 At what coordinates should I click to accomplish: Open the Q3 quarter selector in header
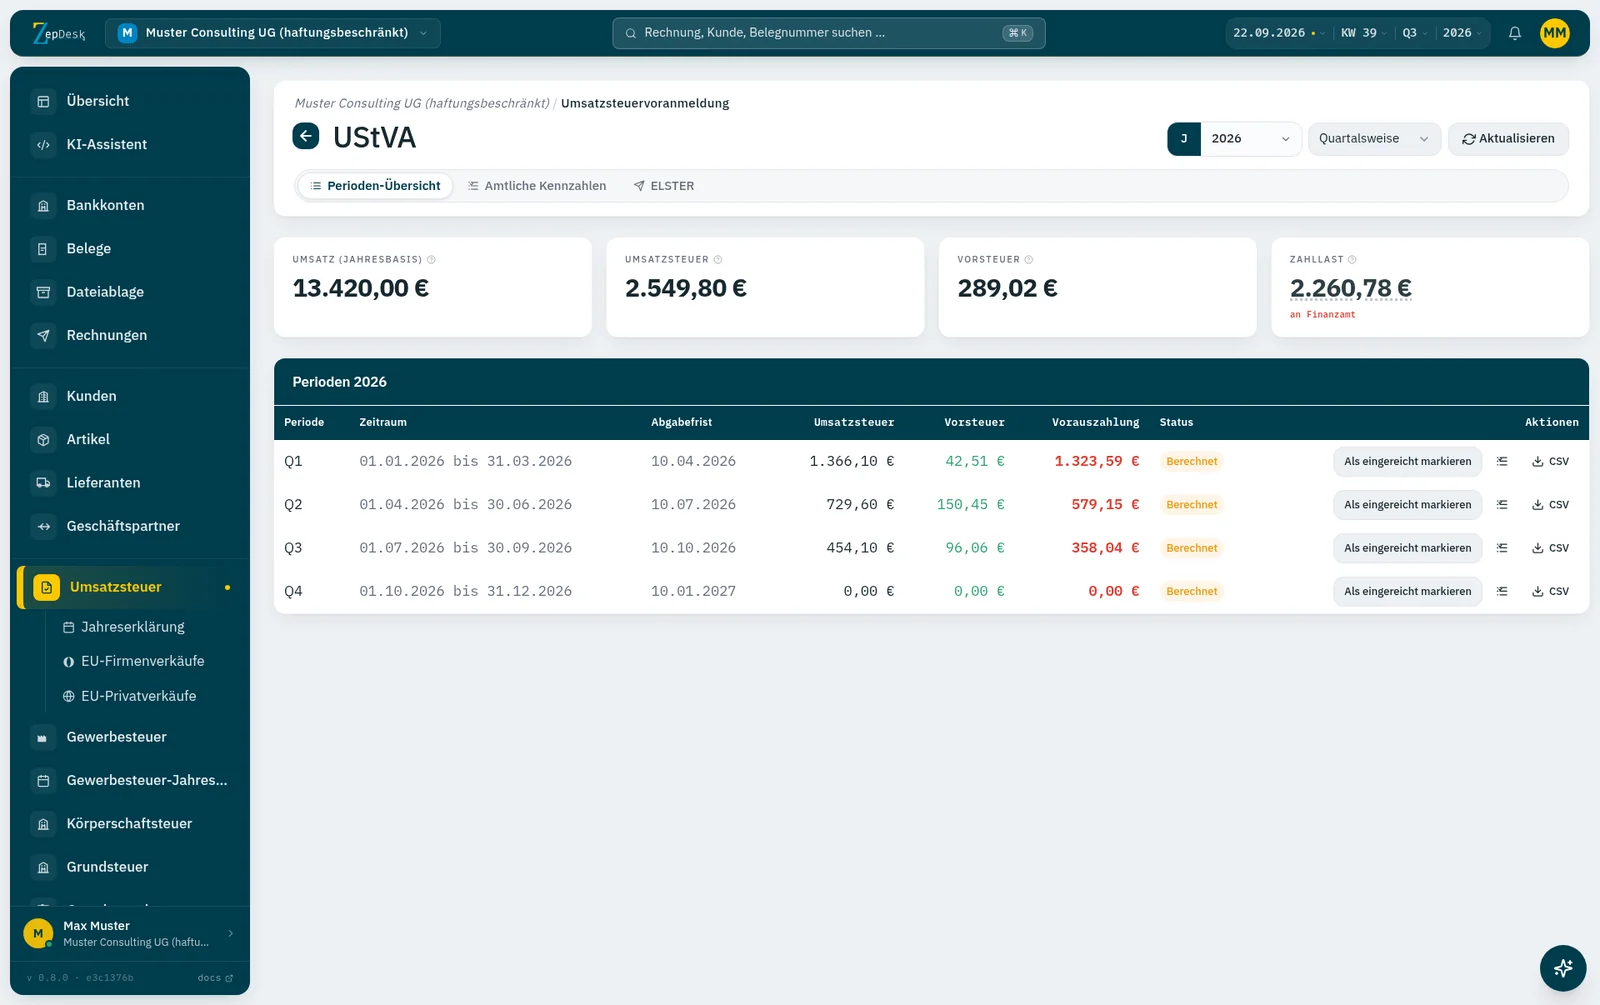tap(1413, 33)
